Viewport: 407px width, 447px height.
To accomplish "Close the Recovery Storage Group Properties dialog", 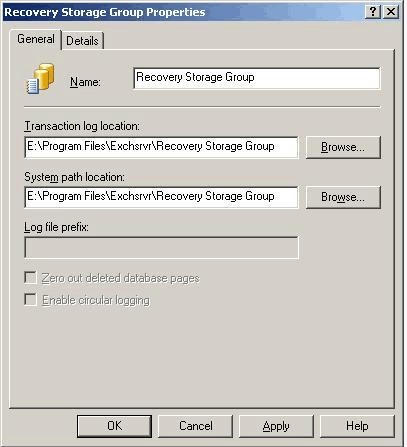I will tap(391, 12).
